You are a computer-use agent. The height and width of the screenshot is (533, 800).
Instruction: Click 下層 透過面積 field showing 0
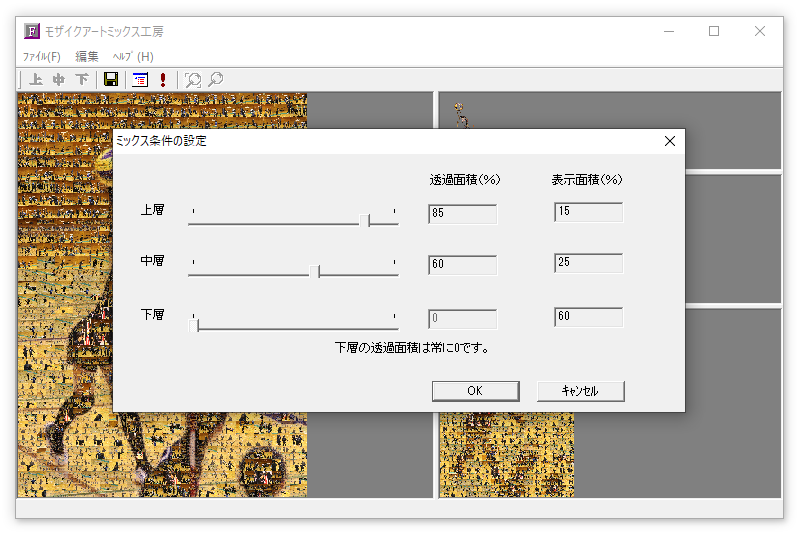click(463, 319)
